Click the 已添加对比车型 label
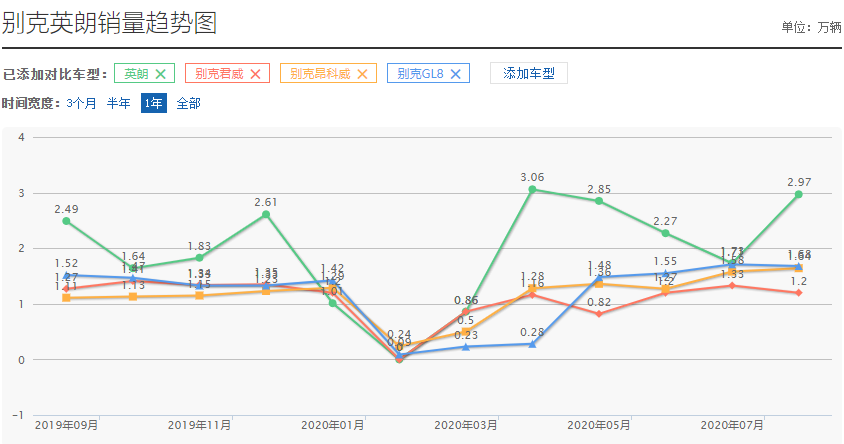The height and width of the screenshot is (444, 844). [x=55, y=74]
